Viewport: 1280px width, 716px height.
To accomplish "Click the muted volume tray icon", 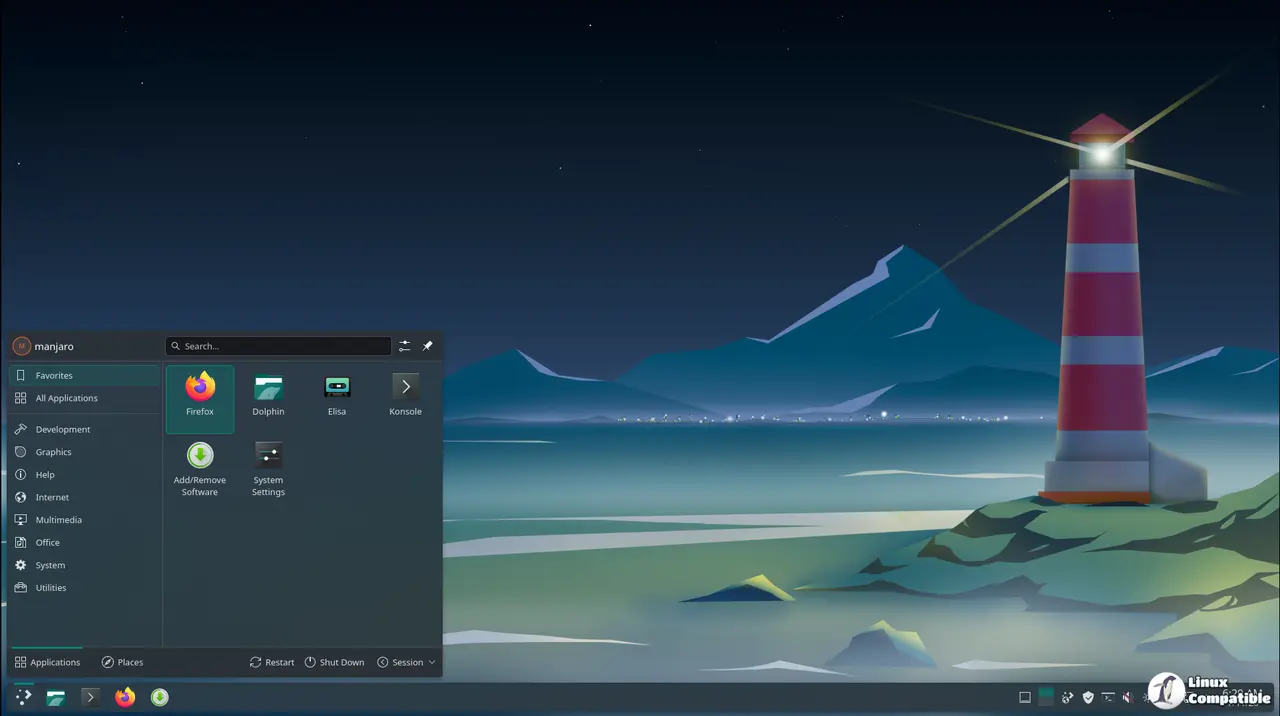I will [1127, 697].
